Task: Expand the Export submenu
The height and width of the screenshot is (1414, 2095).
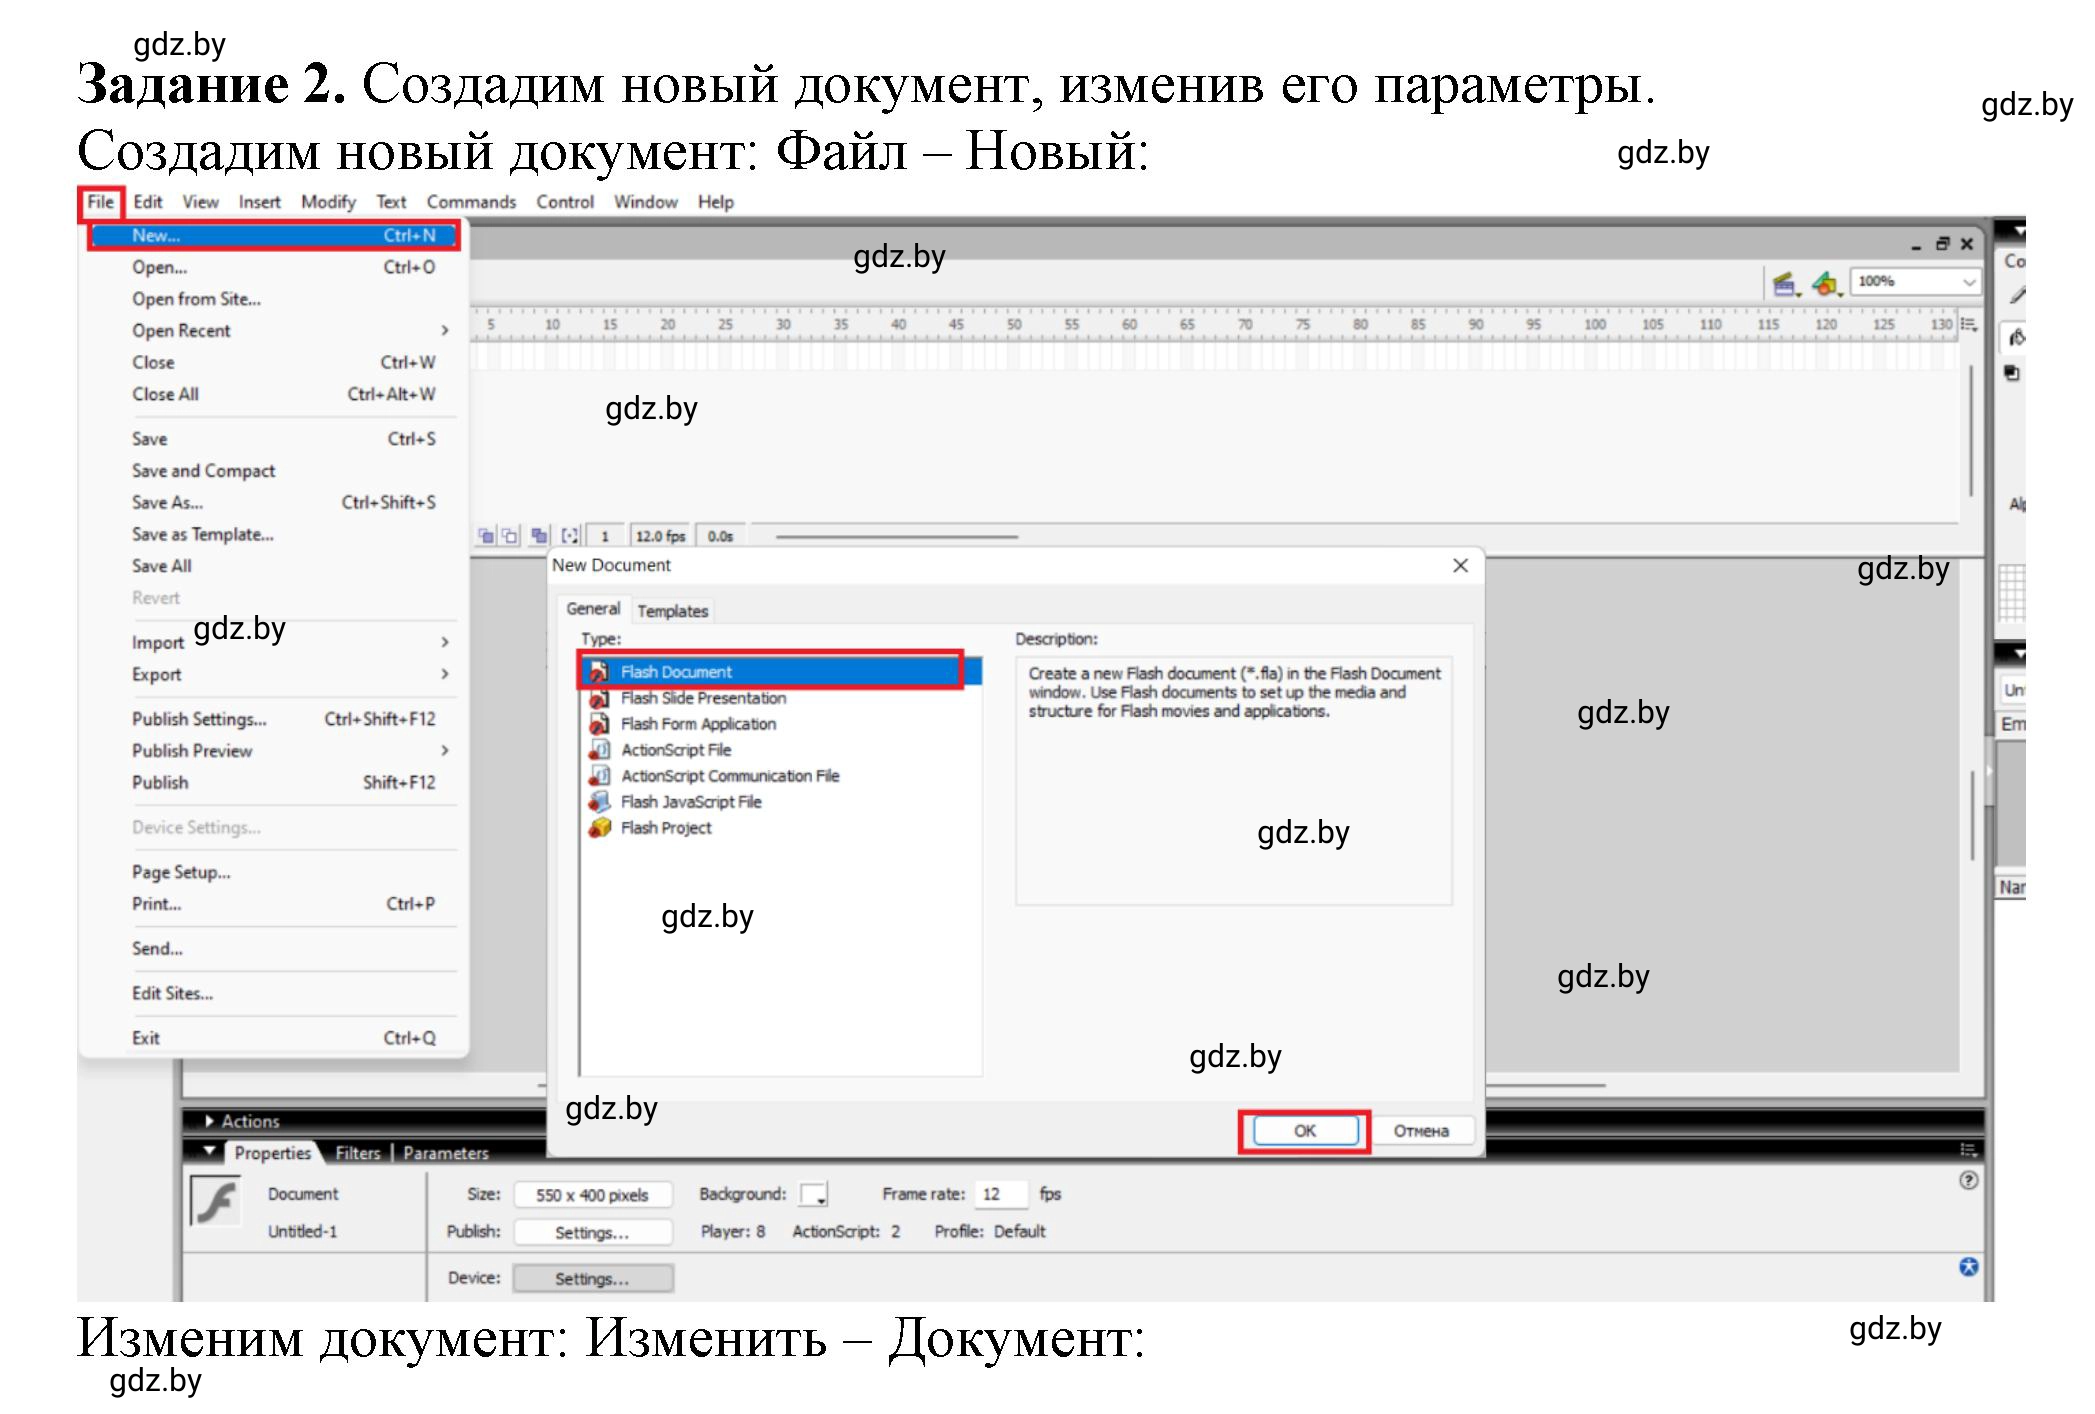Action: pos(445,675)
